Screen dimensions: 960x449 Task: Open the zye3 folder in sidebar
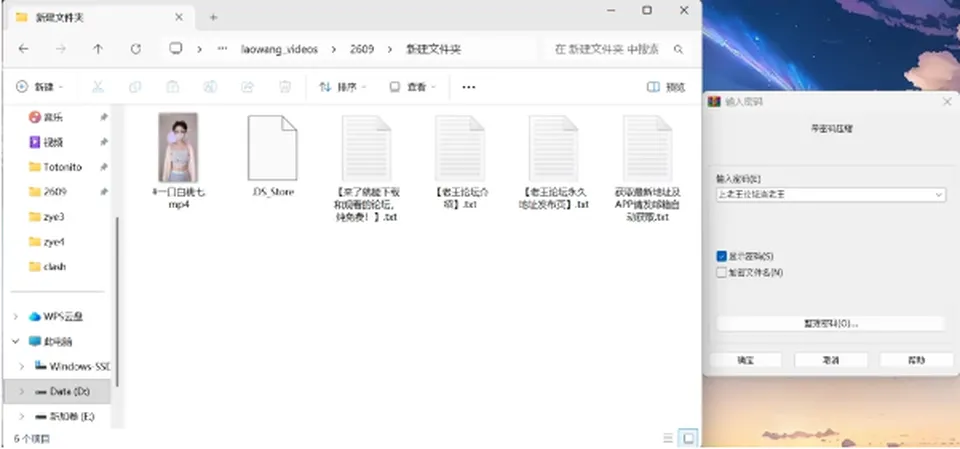(x=47, y=217)
